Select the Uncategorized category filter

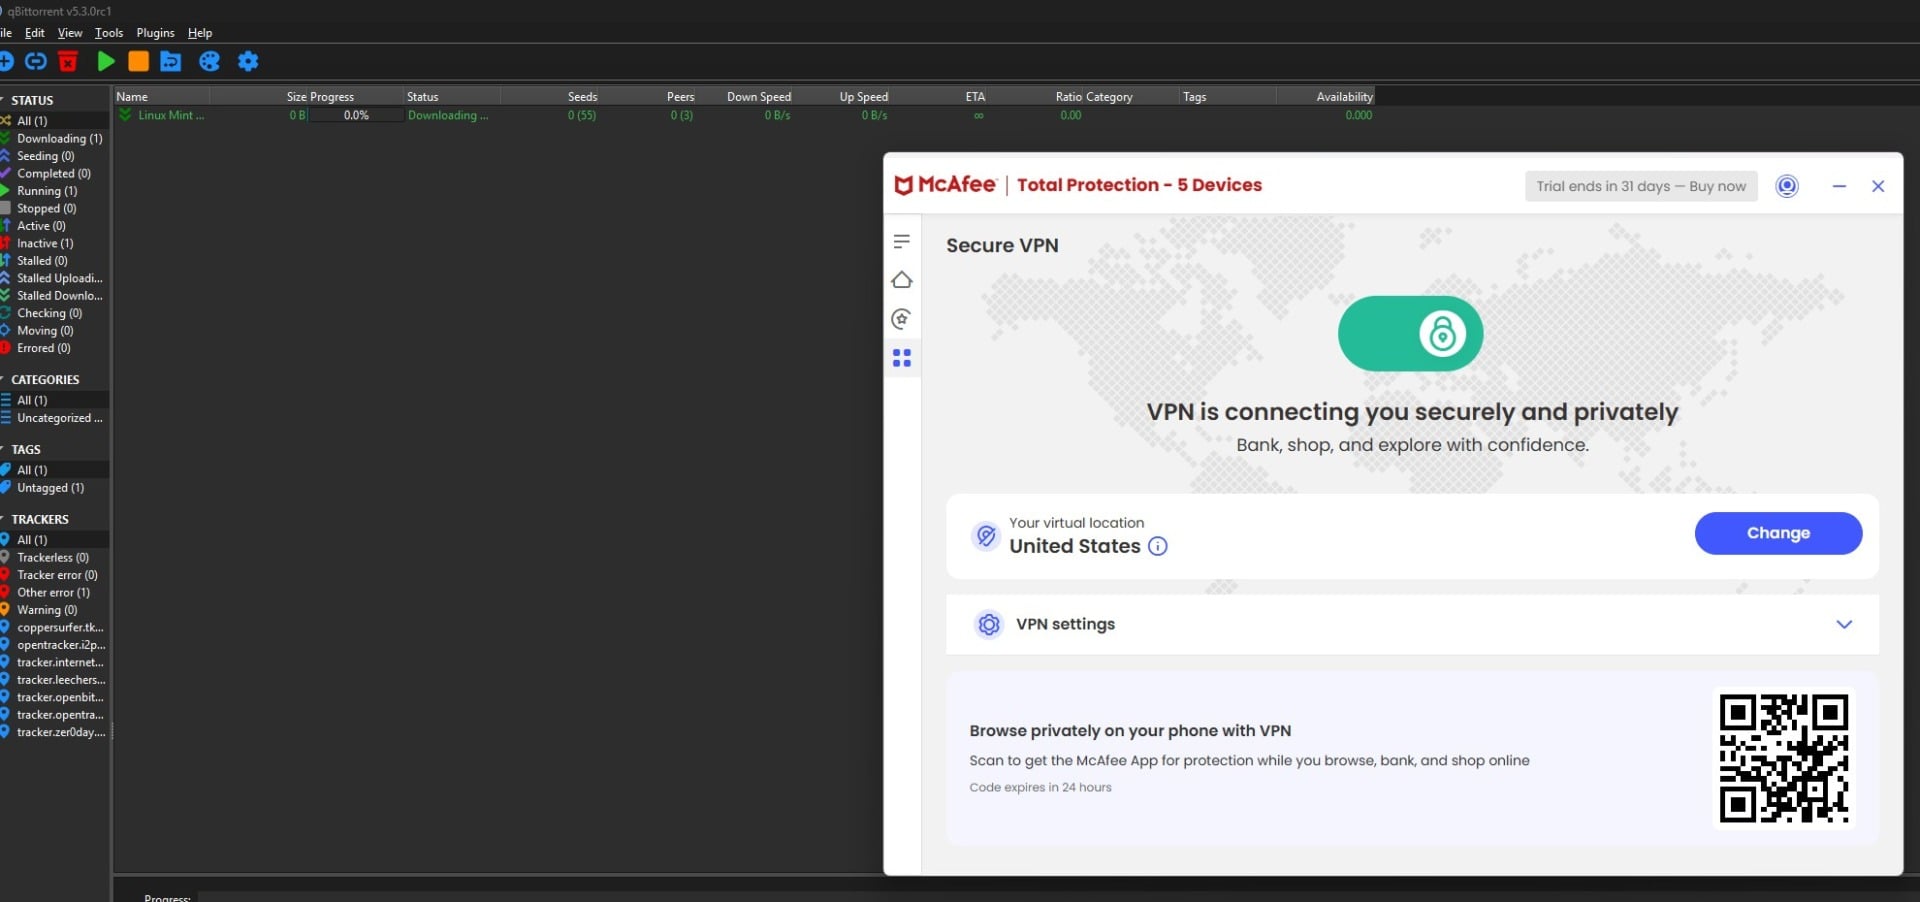pos(55,418)
